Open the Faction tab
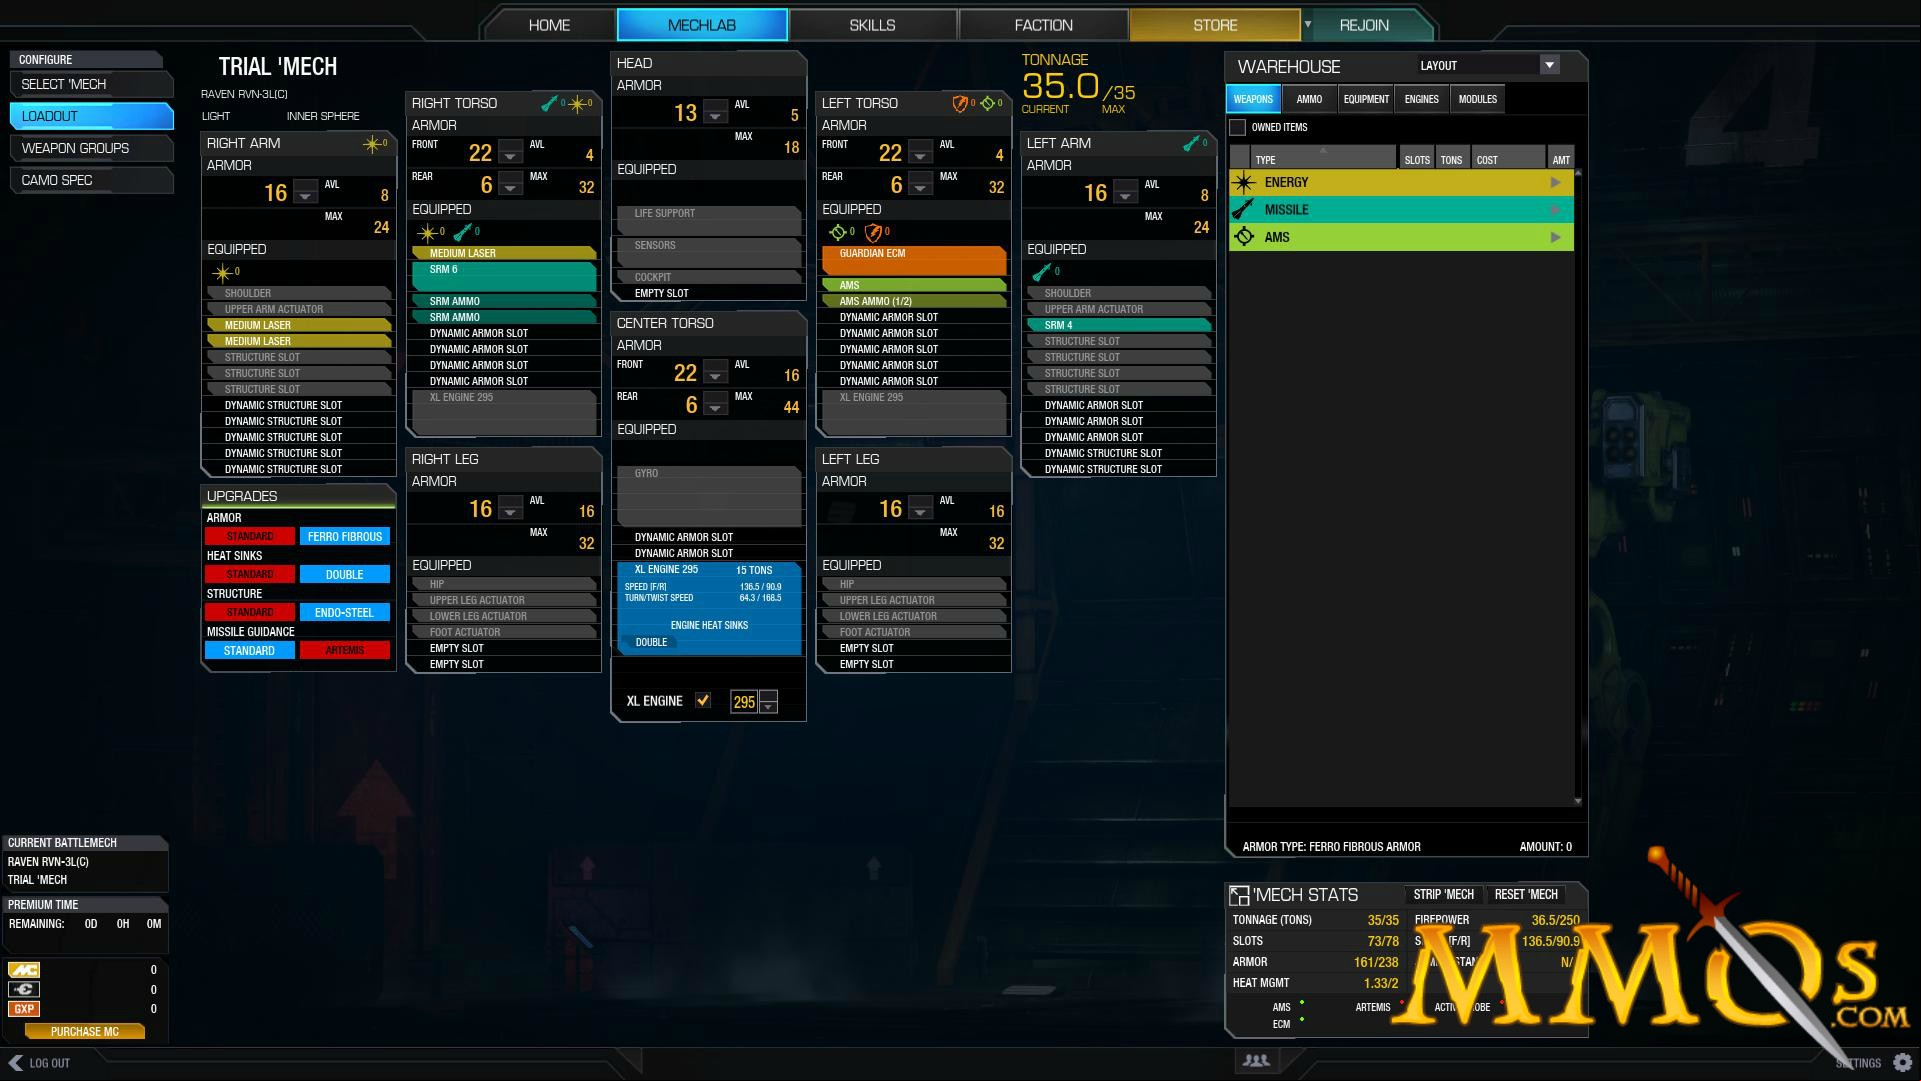Image resolution: width=1921 pixels, height=1081 pixels. point(1043,25)
